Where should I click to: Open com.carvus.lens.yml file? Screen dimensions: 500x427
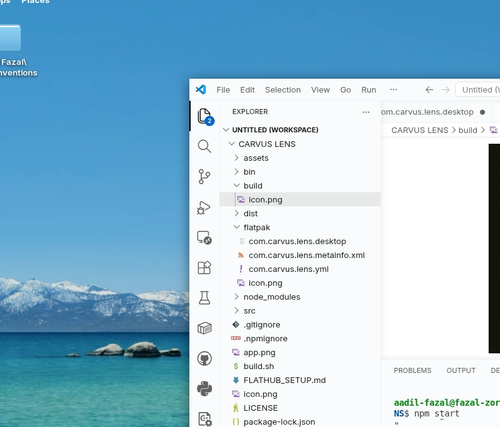[x=300, y=269]
